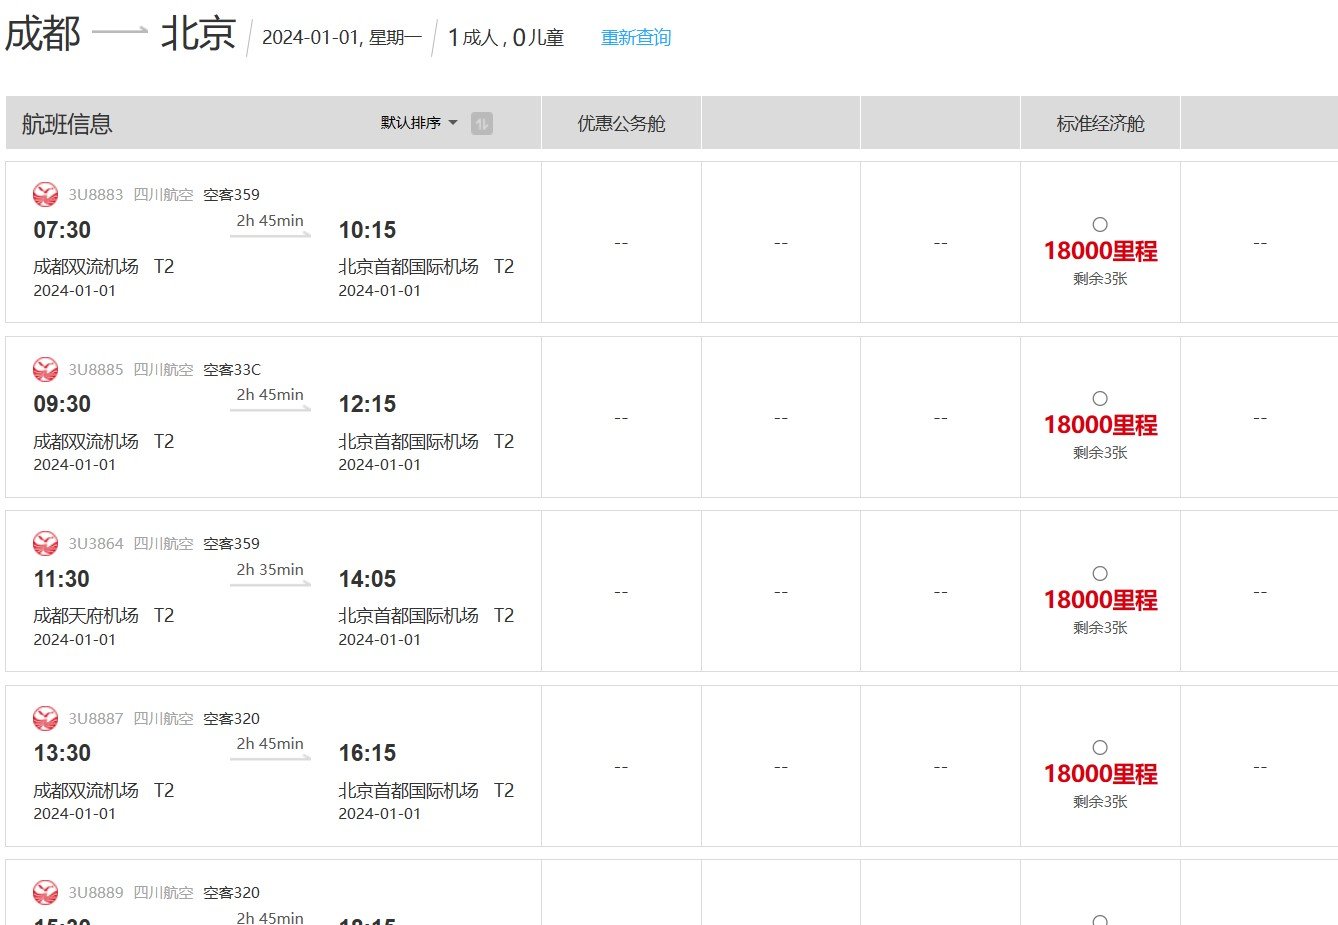Select the 优惠公务舱 cabin column header

click(x=621, y=124)
